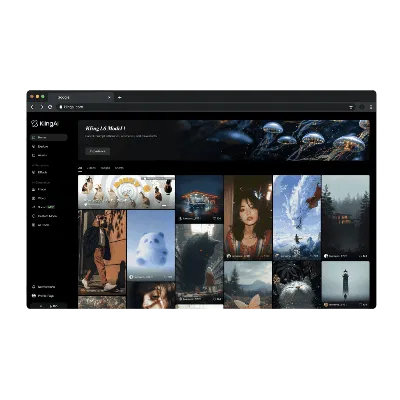Select the highlighted Home item in the sidebar
Image resolution: width=400 pixels, height=400 pixels.
pyautogui.click(x=49, y=137)
